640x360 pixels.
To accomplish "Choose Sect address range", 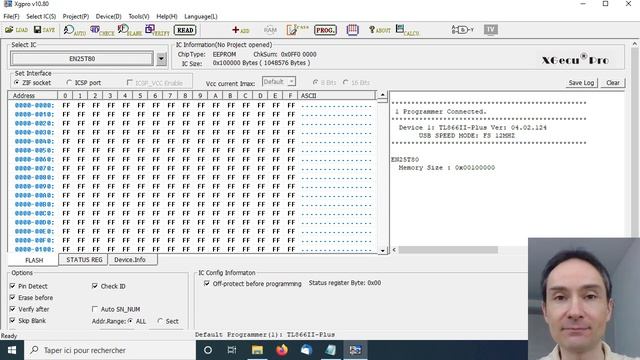I will pos(168,321).
